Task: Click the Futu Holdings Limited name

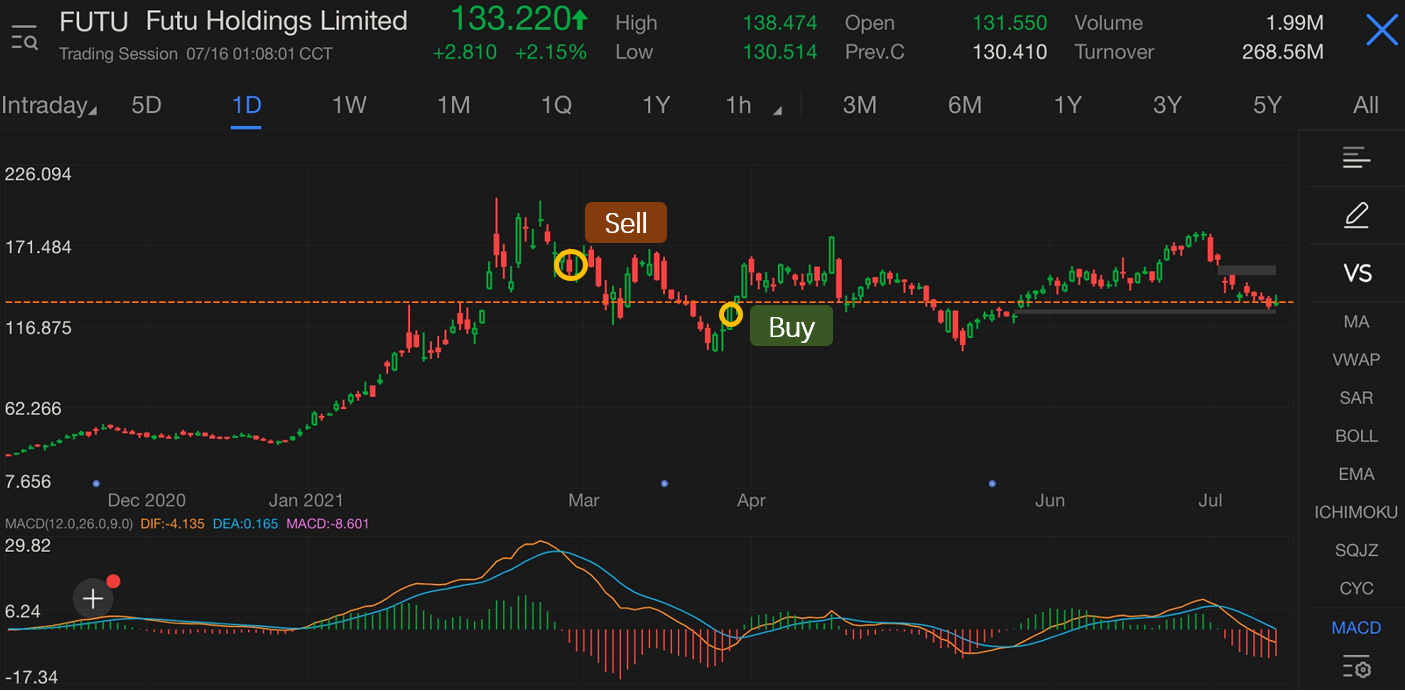Action: [x=277, y=21]
